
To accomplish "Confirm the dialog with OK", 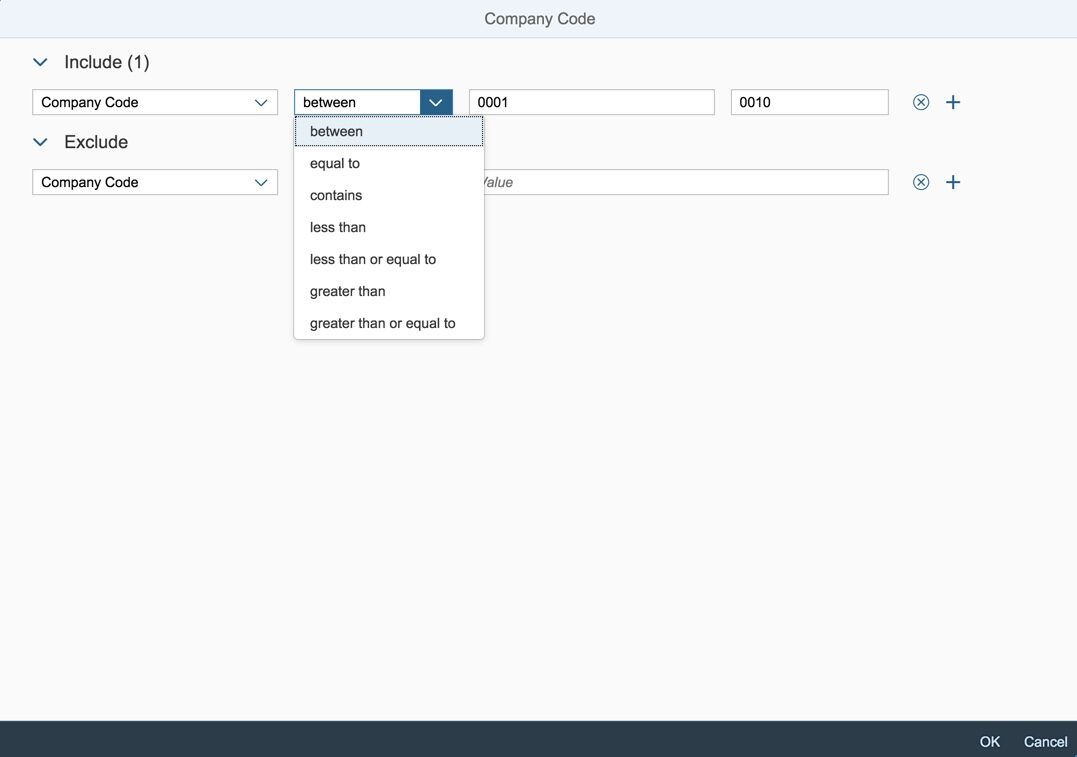I will [x=989, y=741].
